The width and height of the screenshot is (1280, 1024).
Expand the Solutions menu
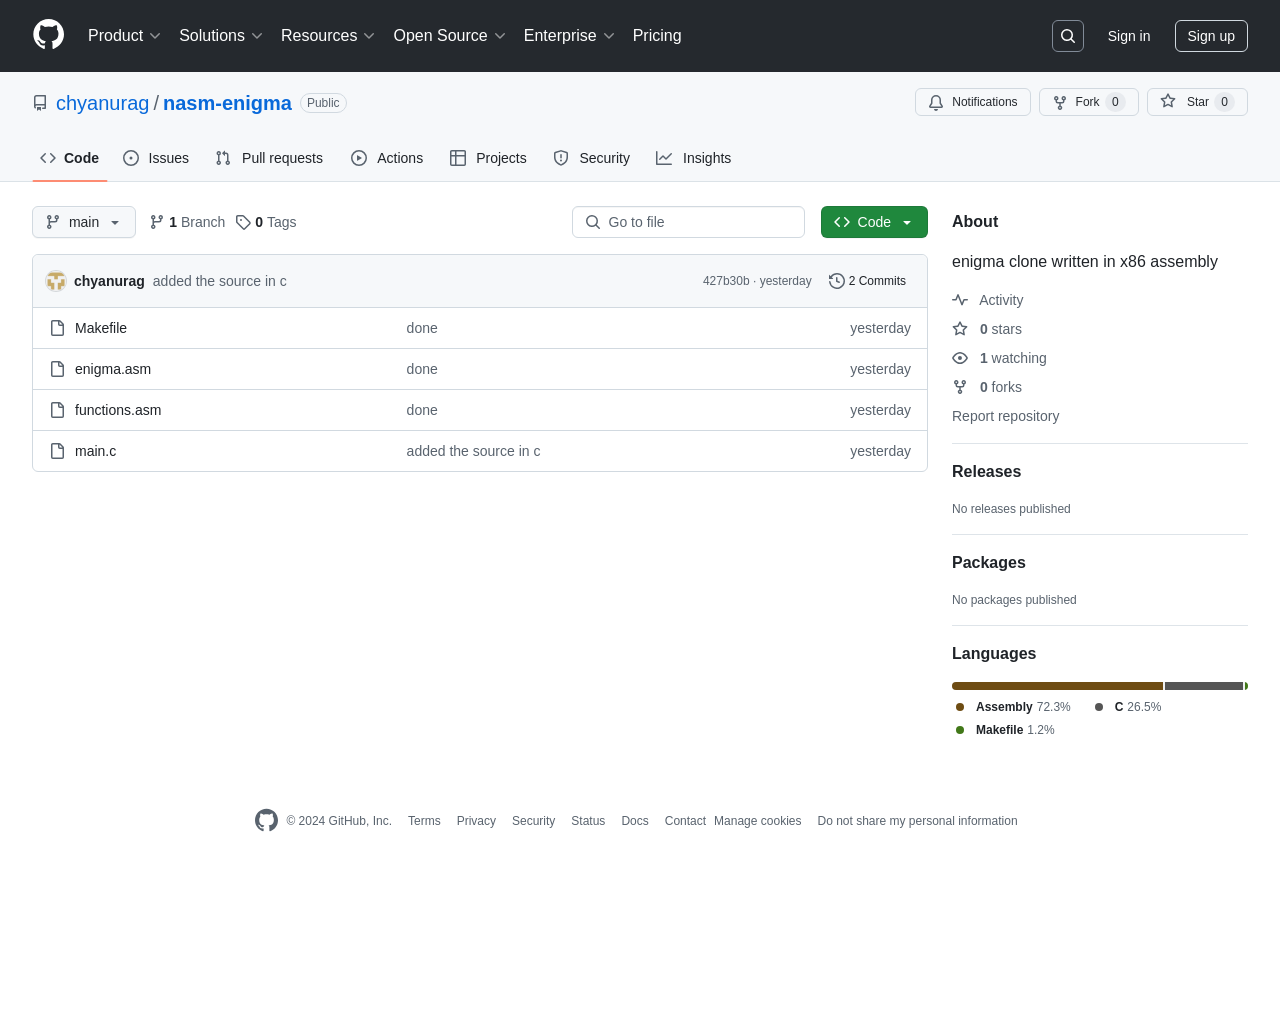[x=221, y=36]
